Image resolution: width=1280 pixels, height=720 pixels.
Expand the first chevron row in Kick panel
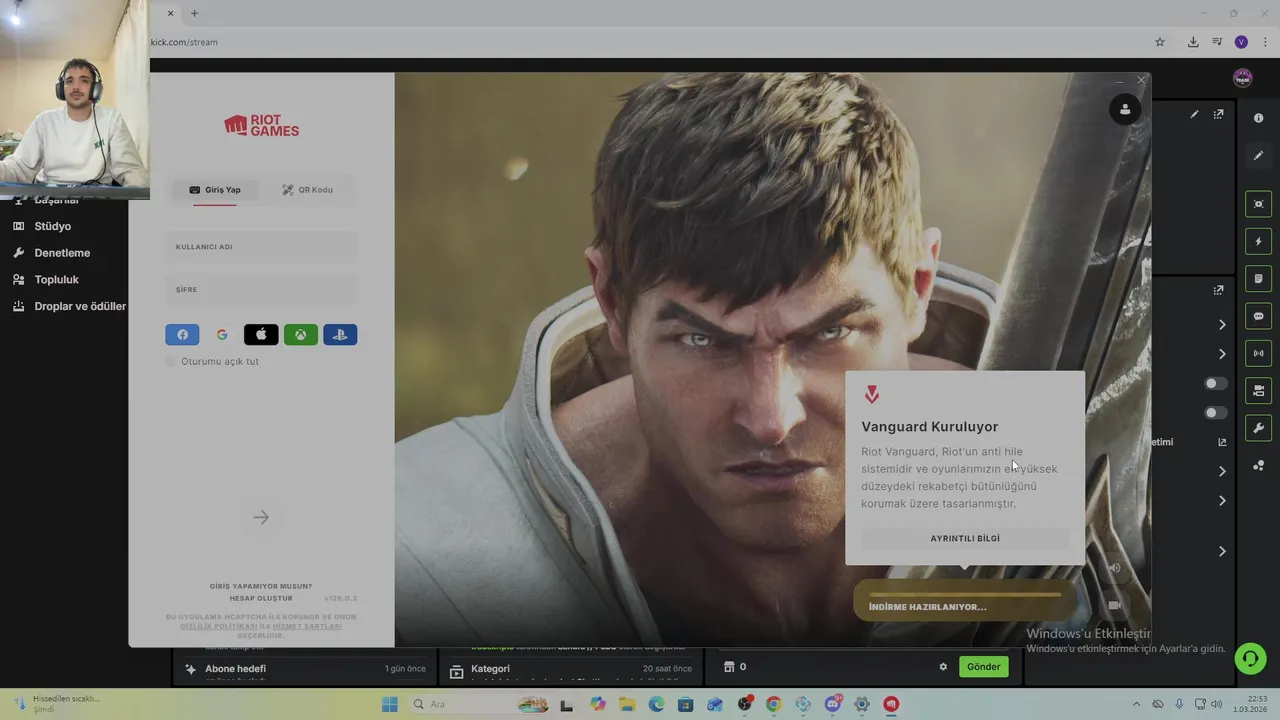[x=1222, y=324]
